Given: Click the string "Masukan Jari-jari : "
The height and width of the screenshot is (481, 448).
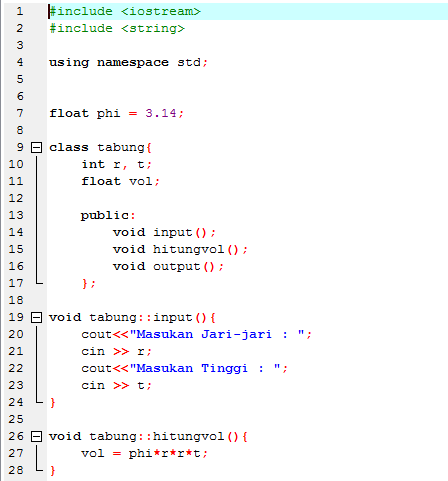Looking at the screenshot, I should pyautogui.click(x=217, y=334).
